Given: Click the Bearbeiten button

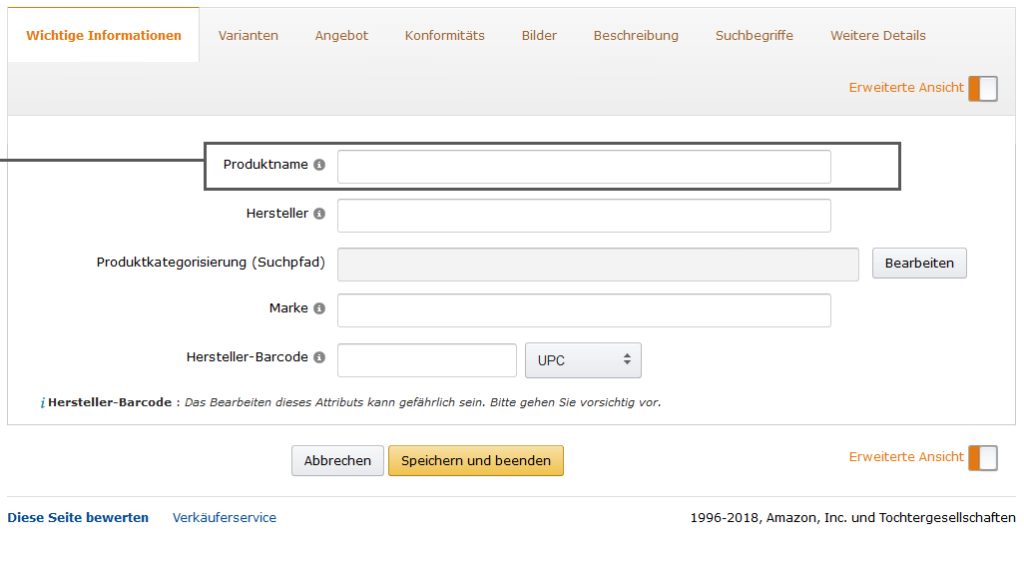Looking at the screenshot, I should (919, 263).
